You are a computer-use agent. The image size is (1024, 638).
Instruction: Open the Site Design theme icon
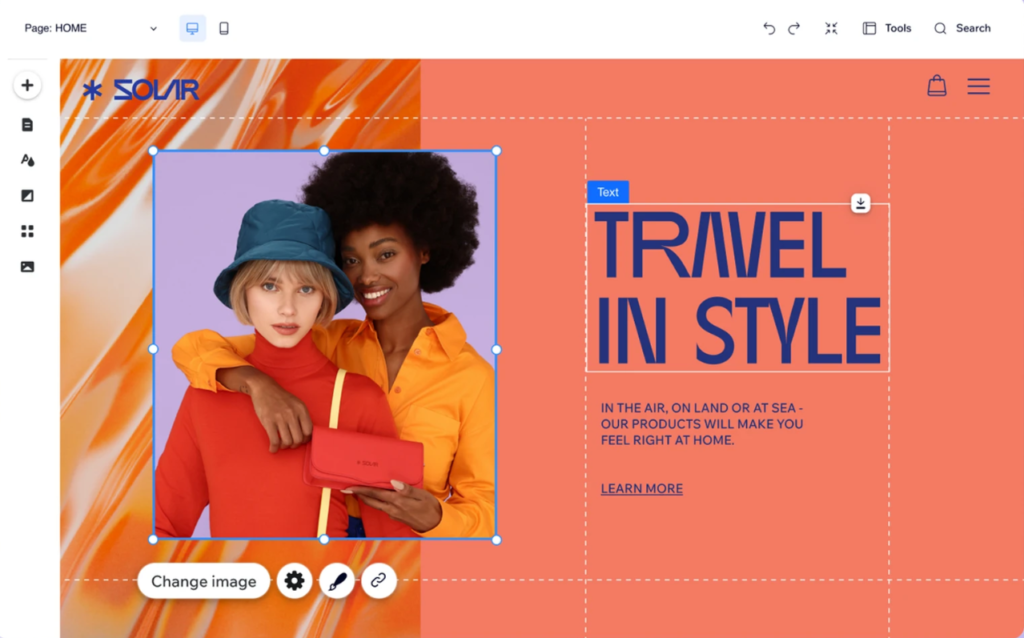point(27,160)
